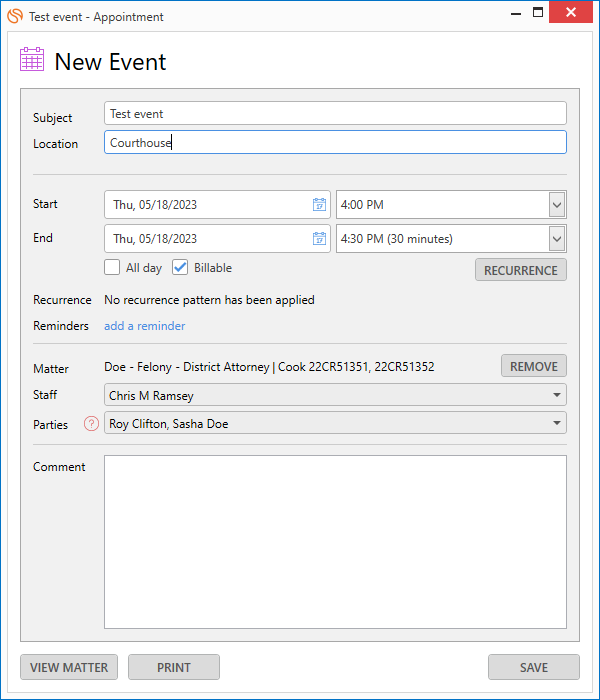The width and height of the screenshot is (600, 700).
Task: Minimize the appointment window
Action: coord(516,14)
